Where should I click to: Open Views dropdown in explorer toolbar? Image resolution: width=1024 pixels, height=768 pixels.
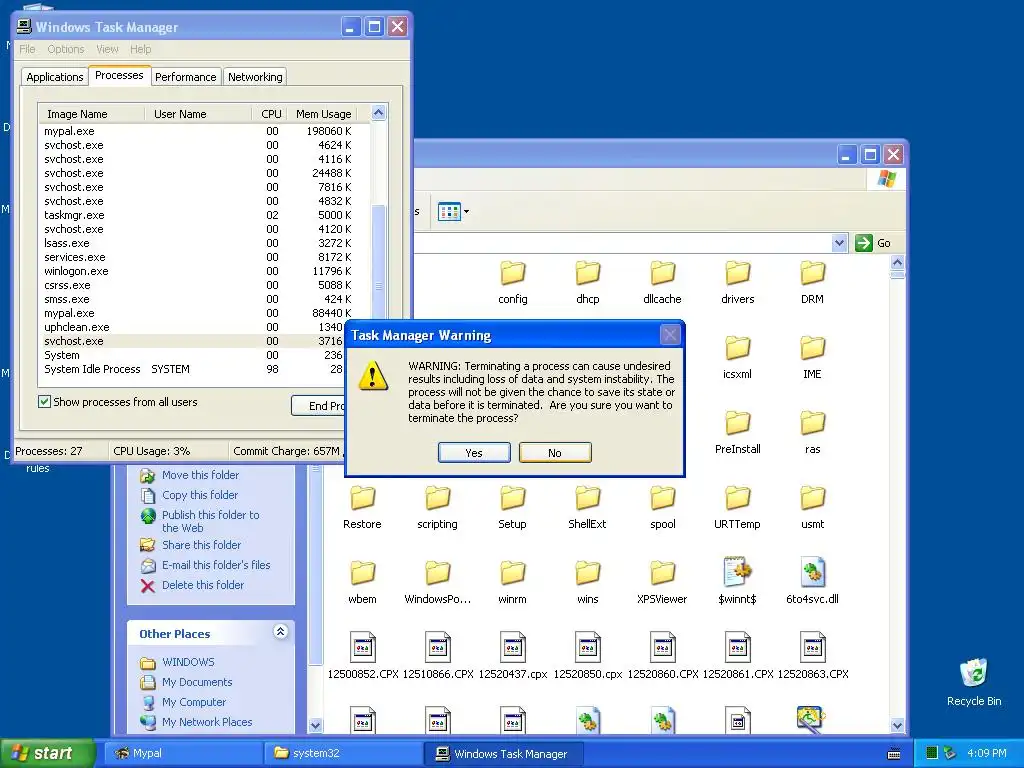(x=453, y=212)
